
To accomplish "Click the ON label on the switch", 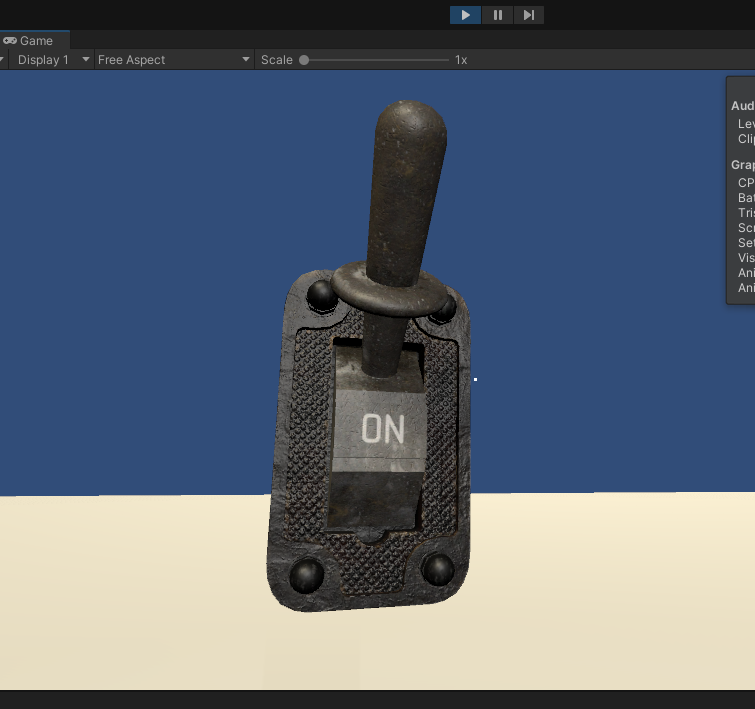I will point(383,430).
